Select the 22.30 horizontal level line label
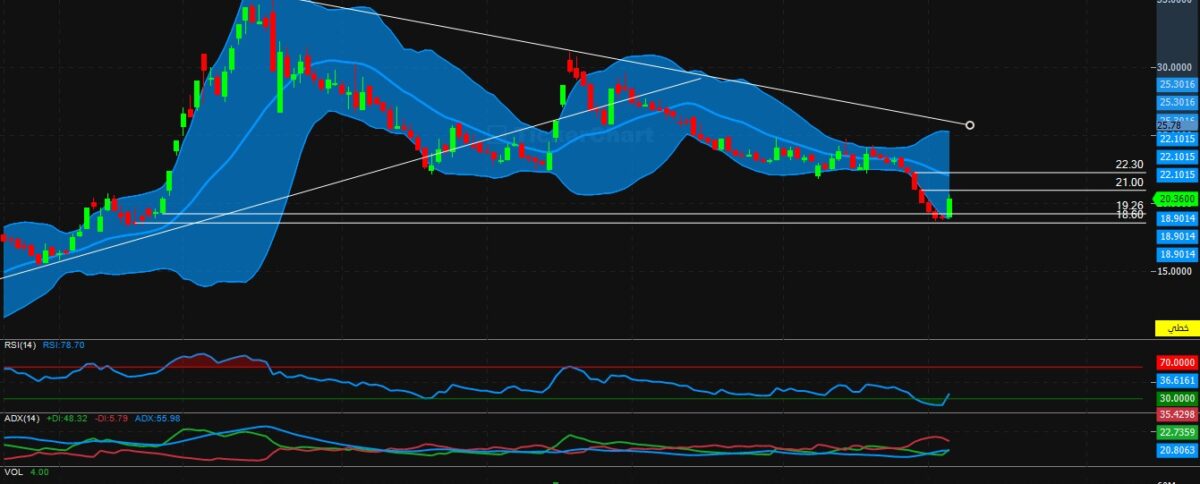Image resolution: width=1200 pixels, height=484 pixels. tap(1129, 165)
